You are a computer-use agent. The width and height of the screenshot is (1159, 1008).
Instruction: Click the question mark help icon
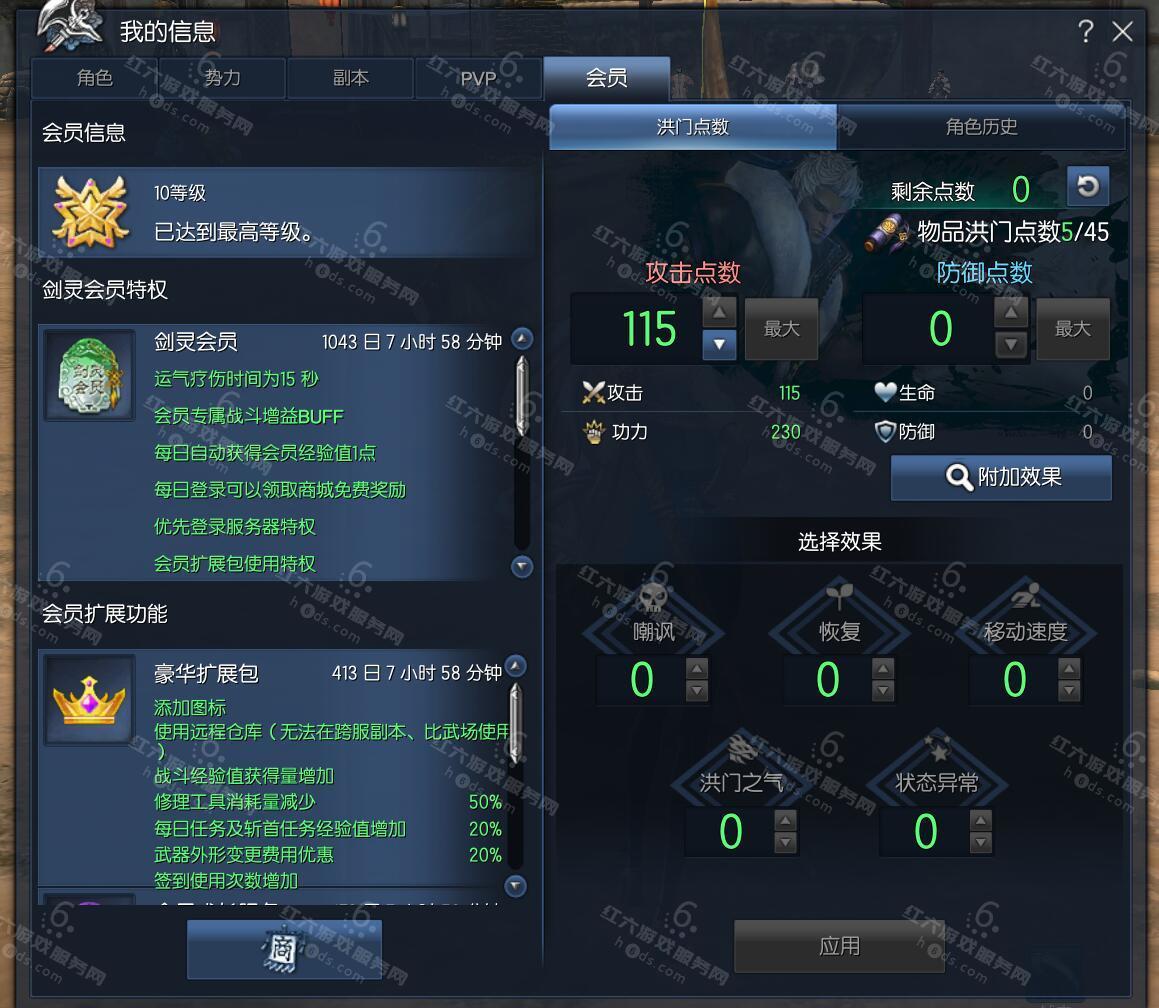pos(1085,31)
